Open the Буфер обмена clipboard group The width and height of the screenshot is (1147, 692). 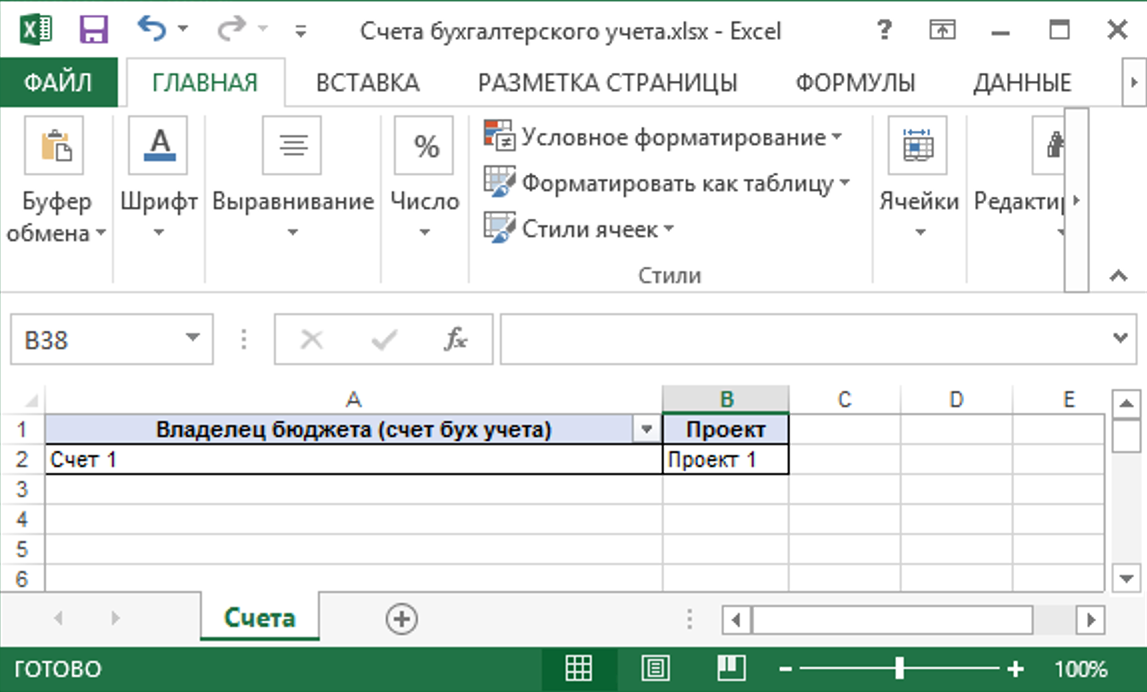click(x=56, y=180)
